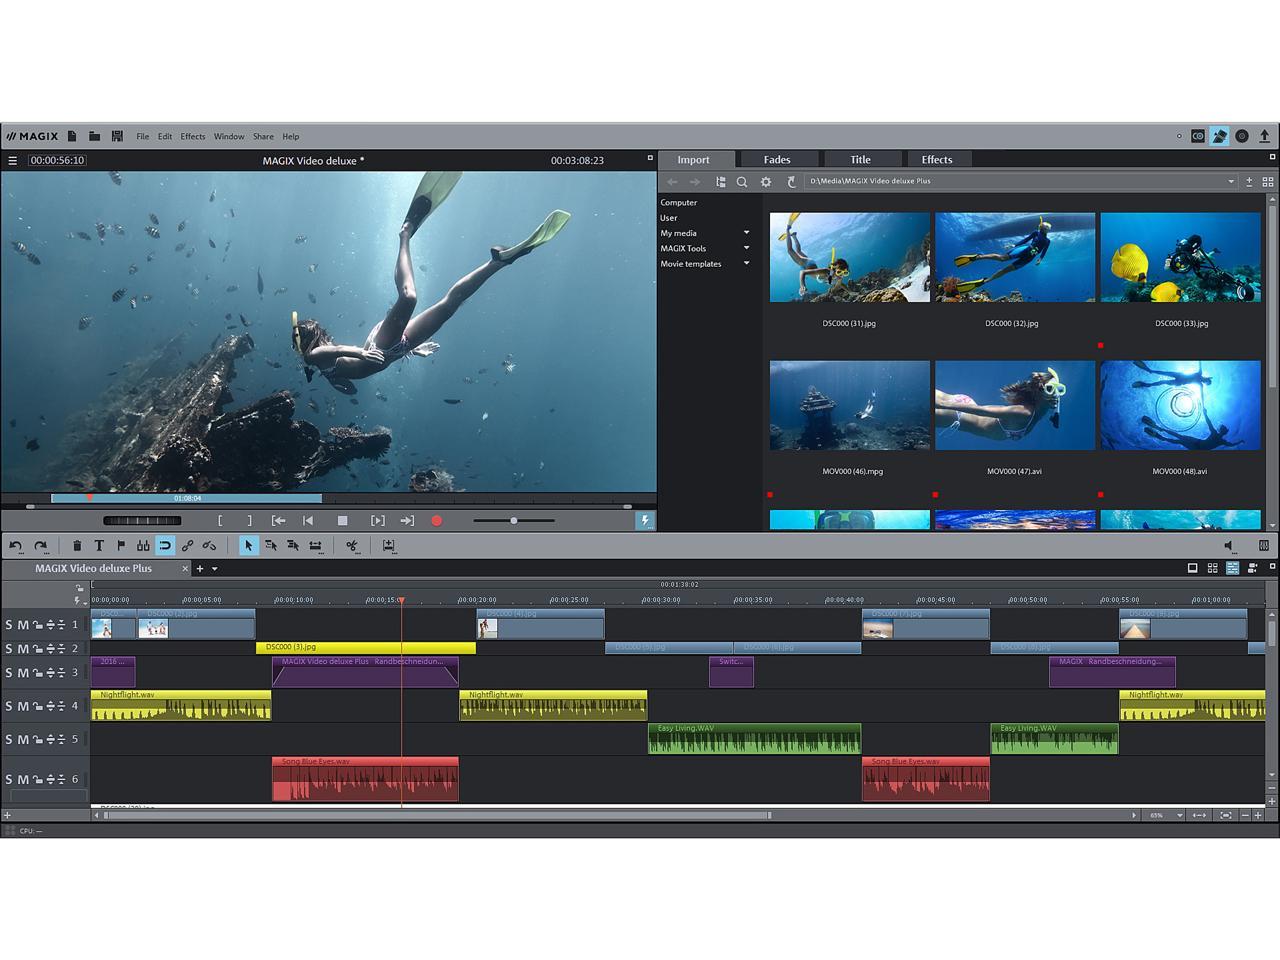The width and height of the screenshot is (1280, 960).
Task: Go up one folder level in the media pool
Action: coord(791,182)
